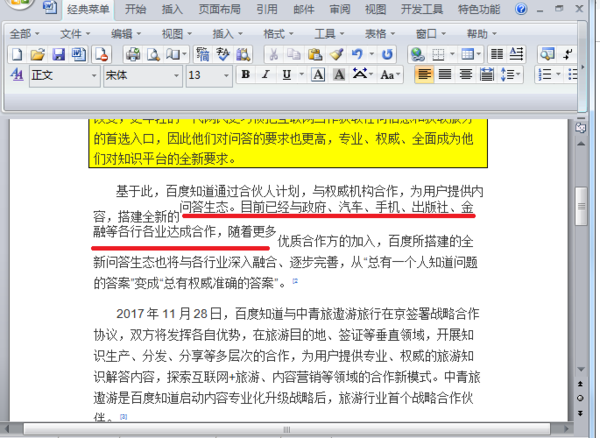600x438 pixels.
Task: Click the Paste clipboard icon
Action: (315, 55)
